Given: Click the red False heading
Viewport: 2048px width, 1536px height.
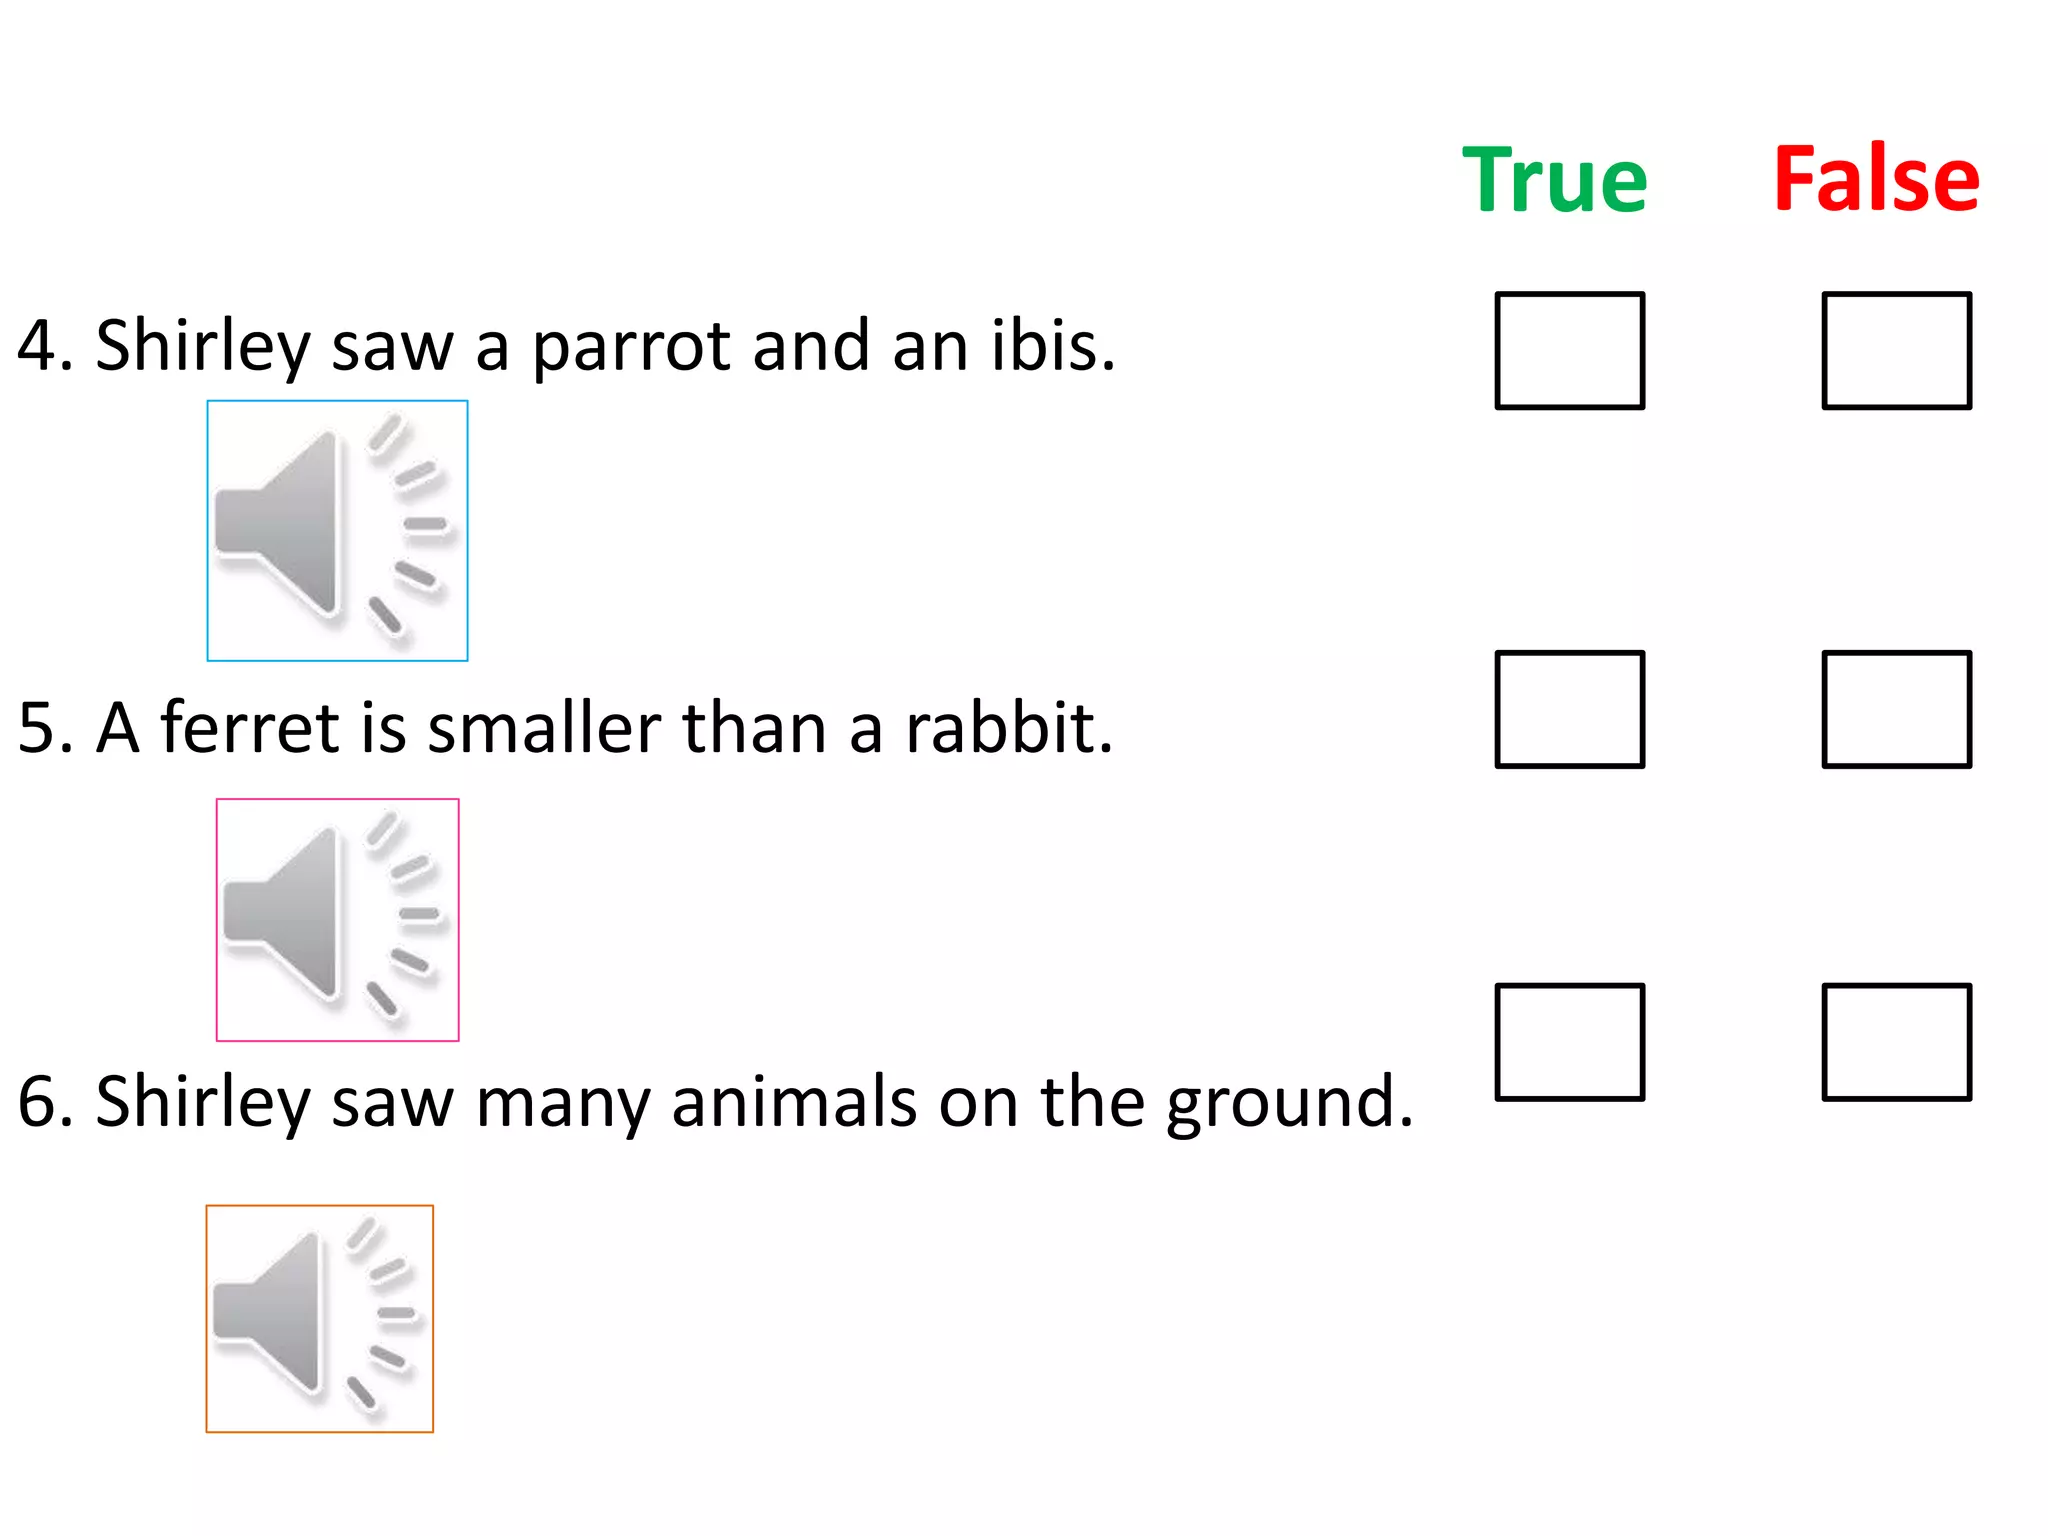Looking at the screenshot, I should tap(1876, 180).
